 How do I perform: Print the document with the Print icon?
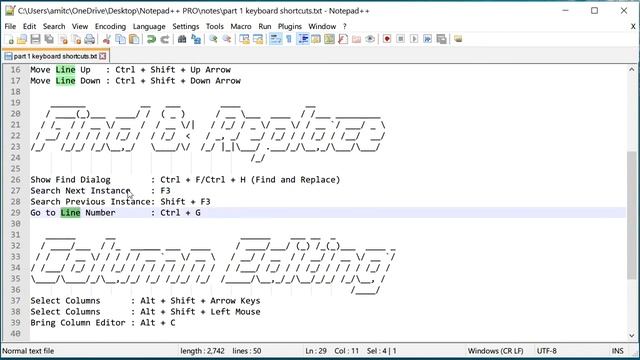click(x=90, y=39)
